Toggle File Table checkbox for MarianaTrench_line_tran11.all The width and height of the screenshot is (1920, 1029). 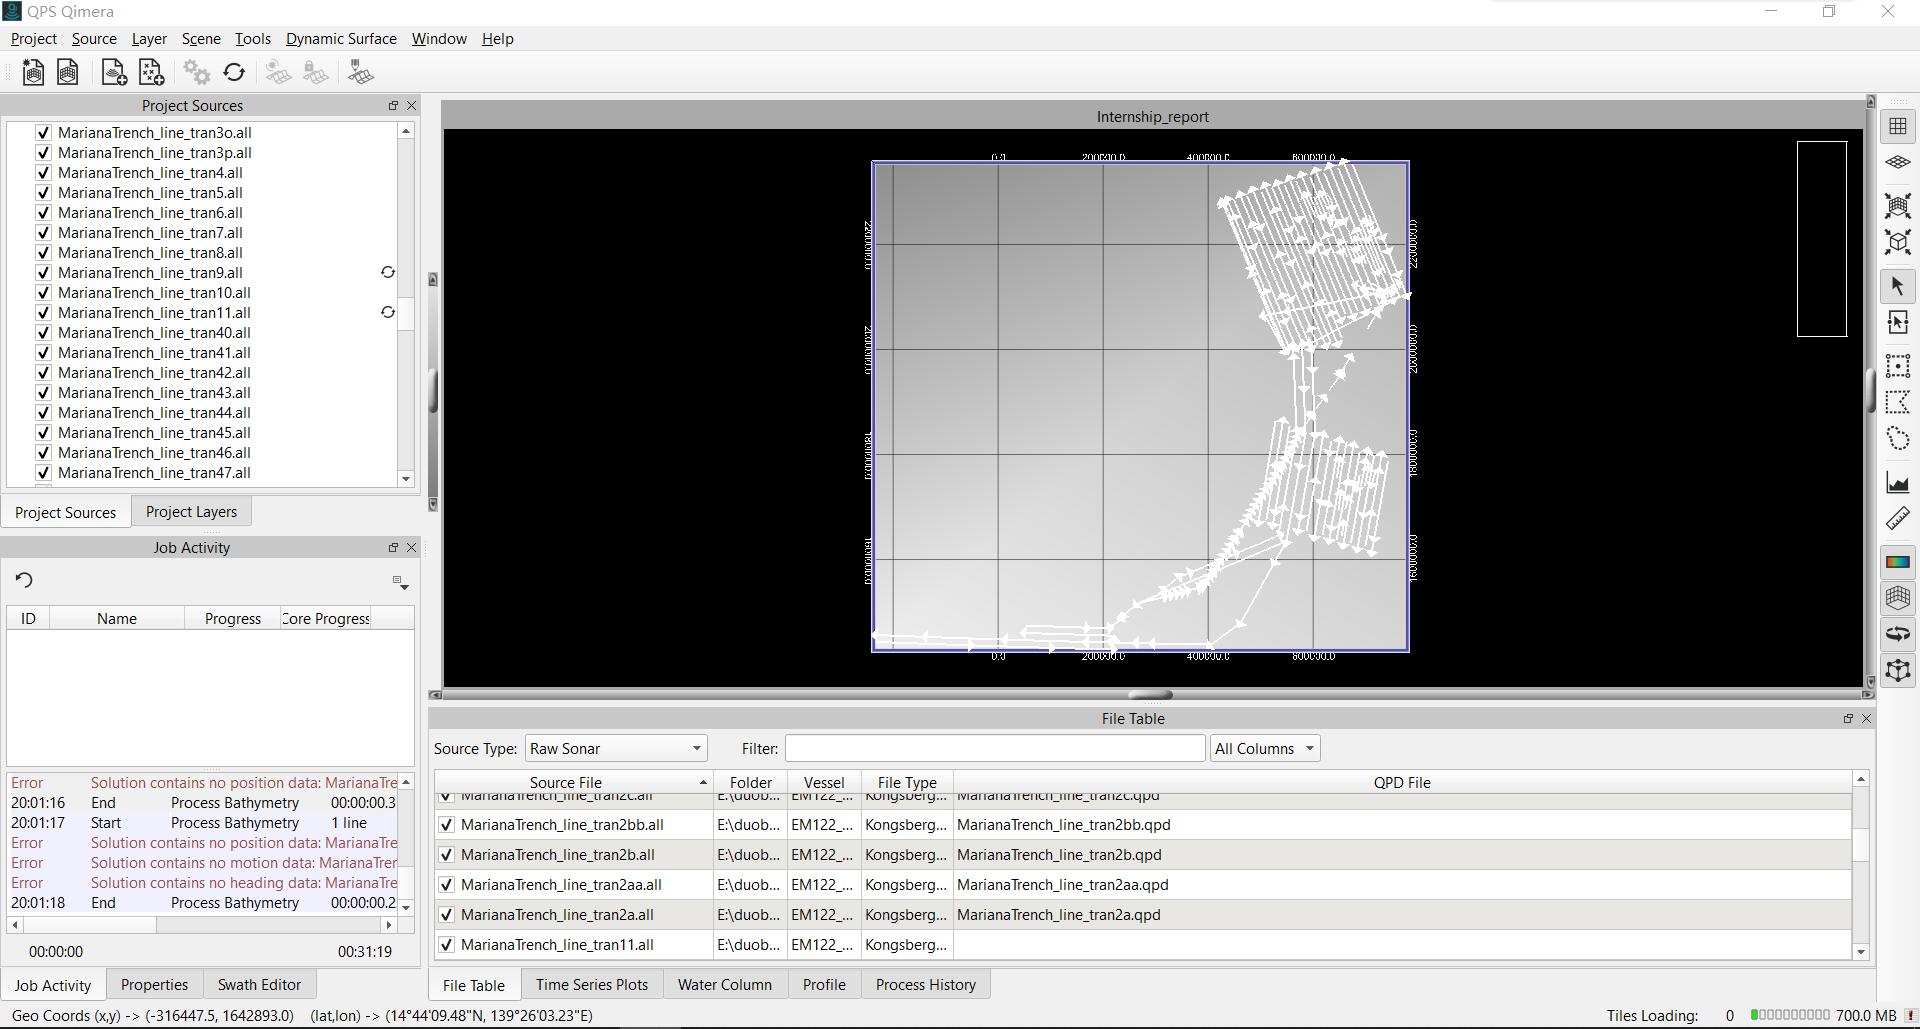(447, 945)
